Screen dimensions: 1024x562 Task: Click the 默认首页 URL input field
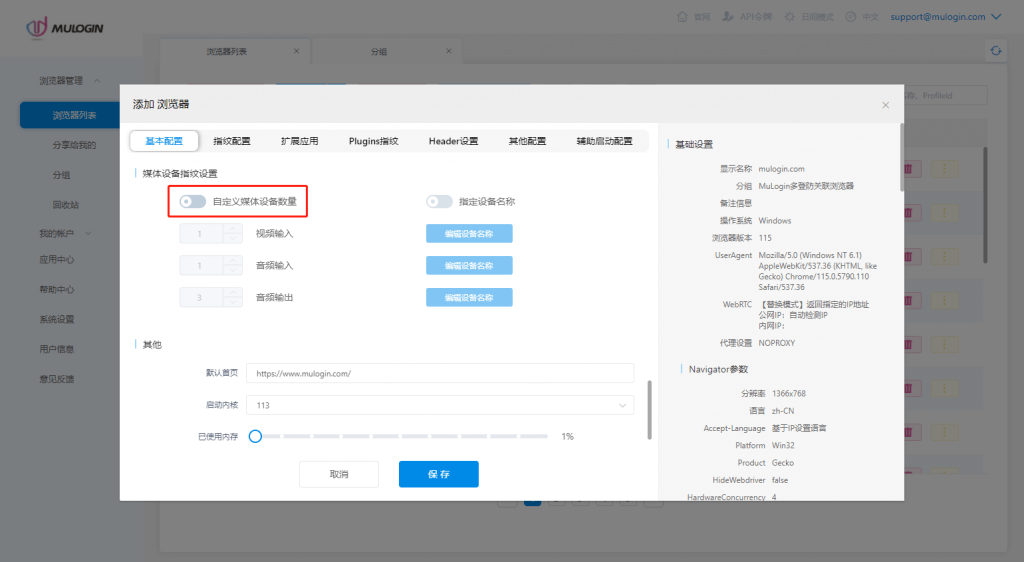point(440,373)
